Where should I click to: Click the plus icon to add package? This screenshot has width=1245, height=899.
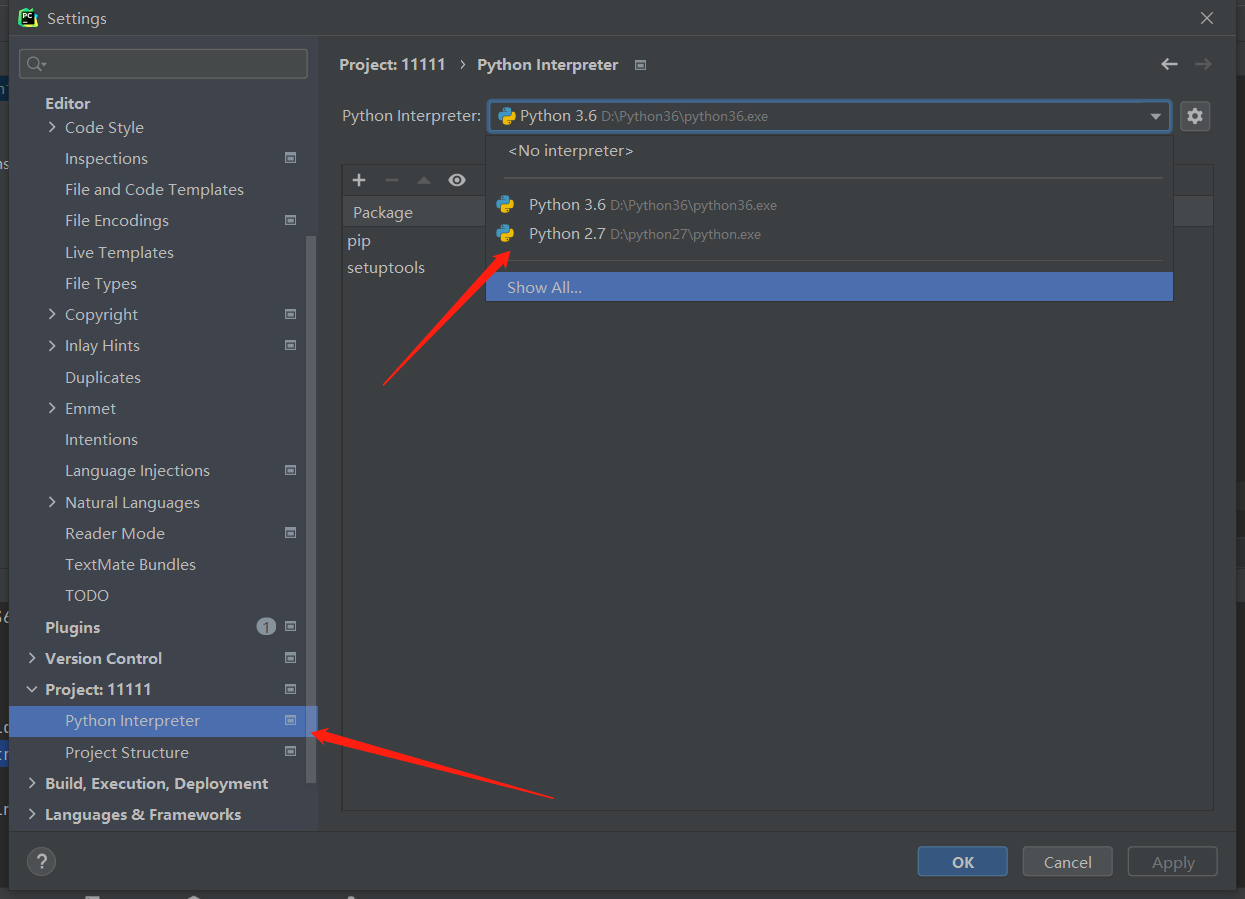[x=360, y=180]
